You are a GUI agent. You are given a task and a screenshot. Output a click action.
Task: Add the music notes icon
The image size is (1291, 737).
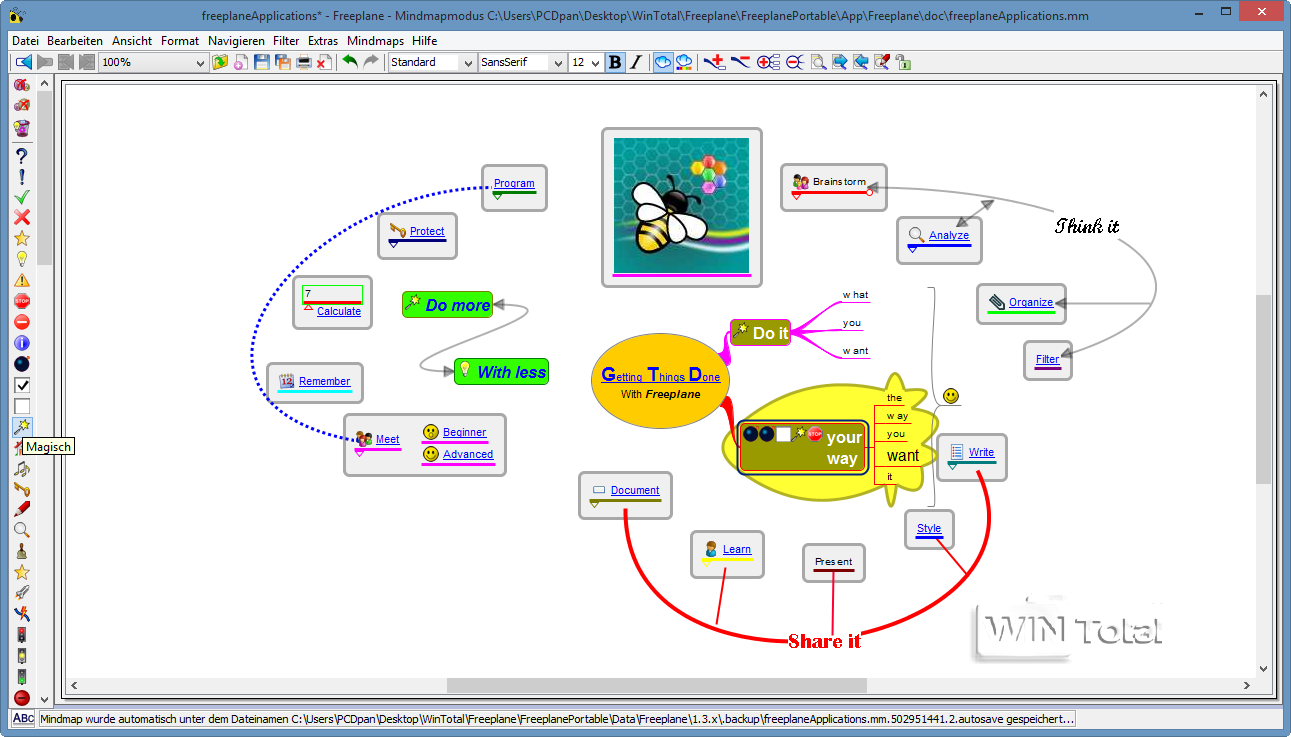(21, 468)
